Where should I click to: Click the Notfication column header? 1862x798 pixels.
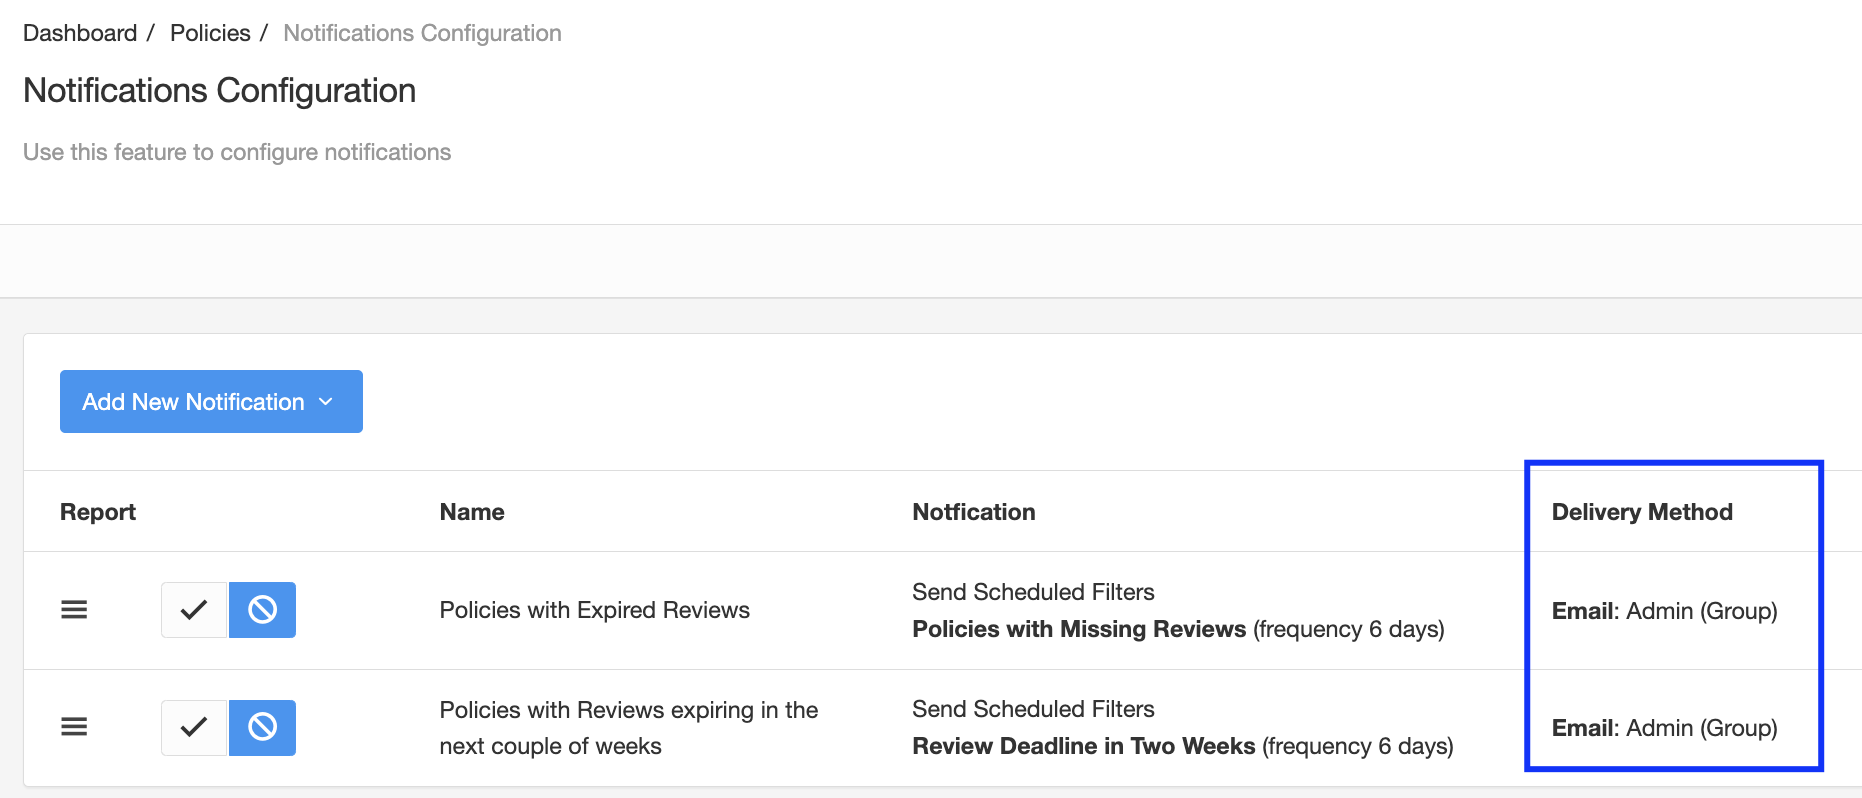(x=974, y=512)
